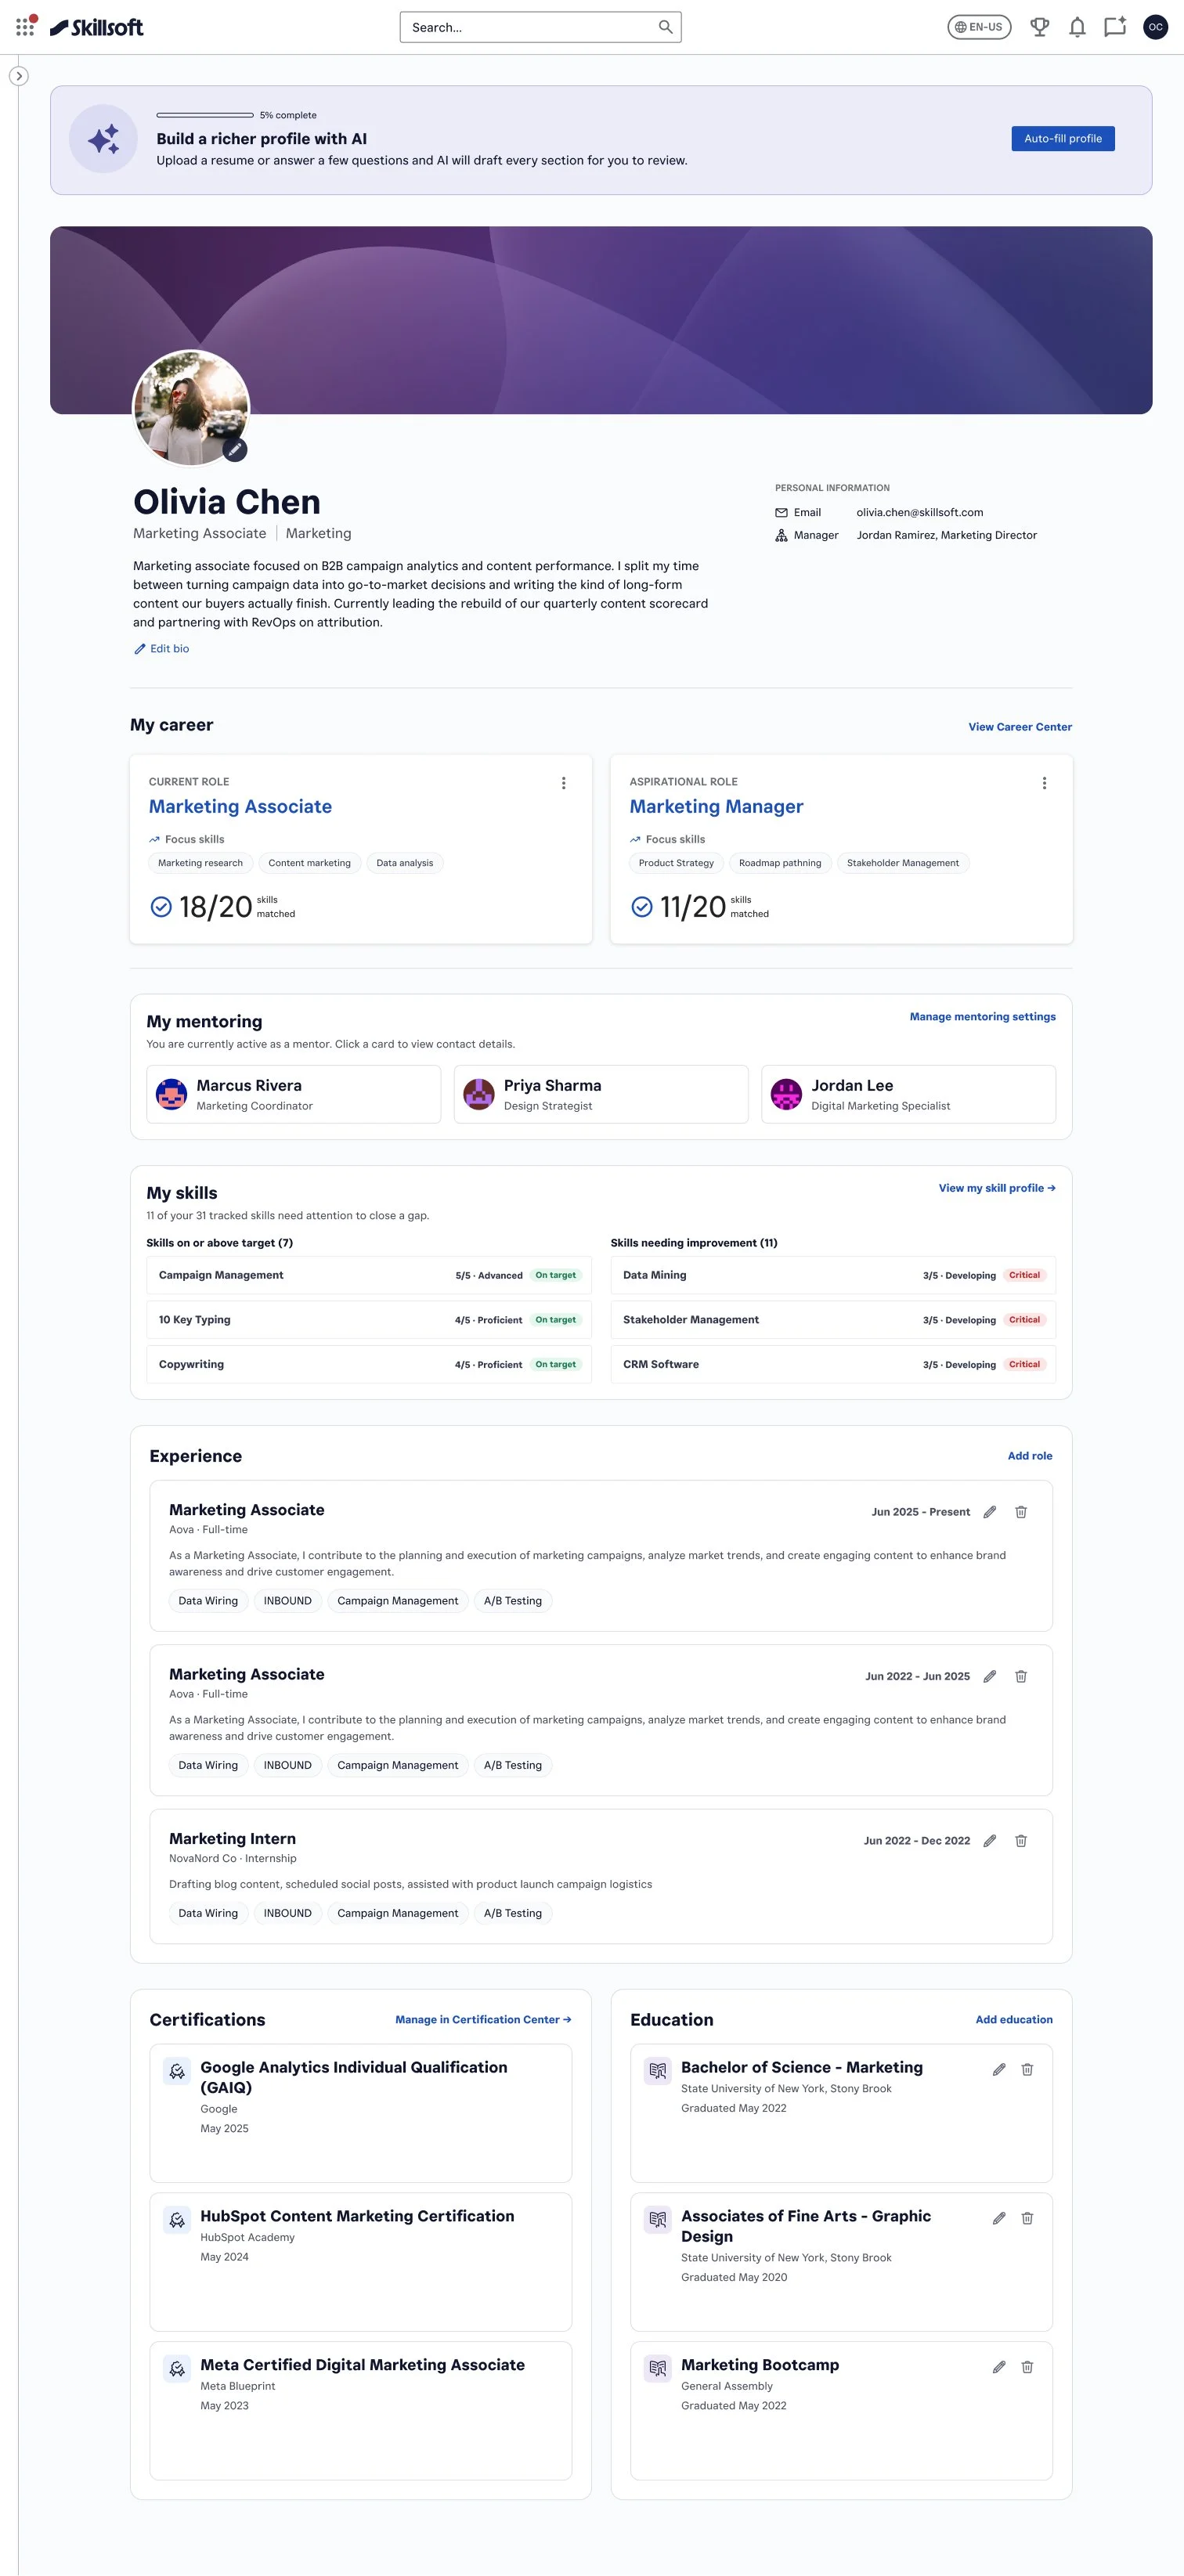Delete the Jun 2025 - Present role
Screen dimensions: 1184x2576
[x=1021, y=1512]
